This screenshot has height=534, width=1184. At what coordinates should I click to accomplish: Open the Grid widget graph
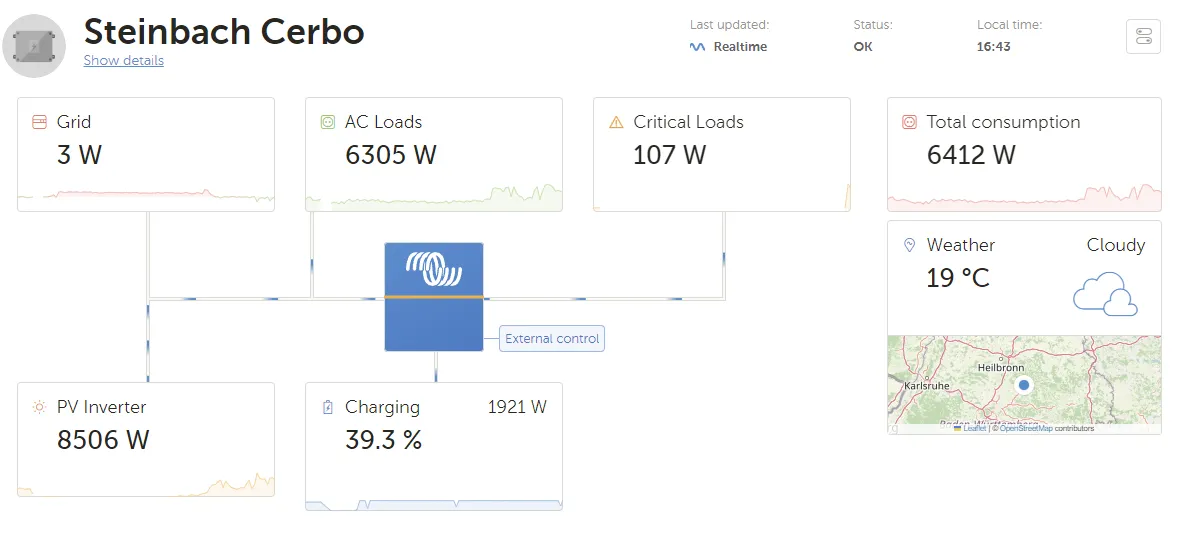tap(146, 196)
